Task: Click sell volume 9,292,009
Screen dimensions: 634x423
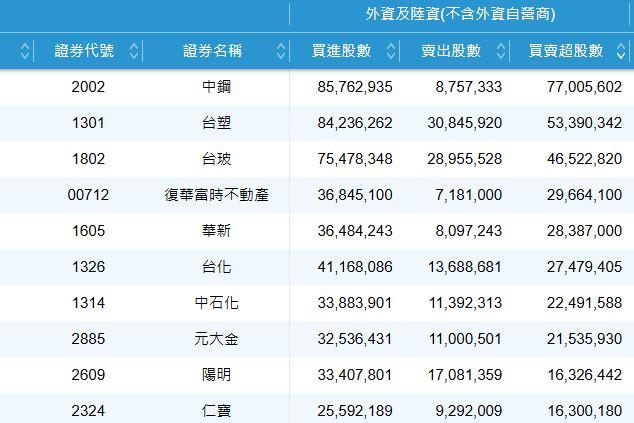Action: click(x=469, y=411)
